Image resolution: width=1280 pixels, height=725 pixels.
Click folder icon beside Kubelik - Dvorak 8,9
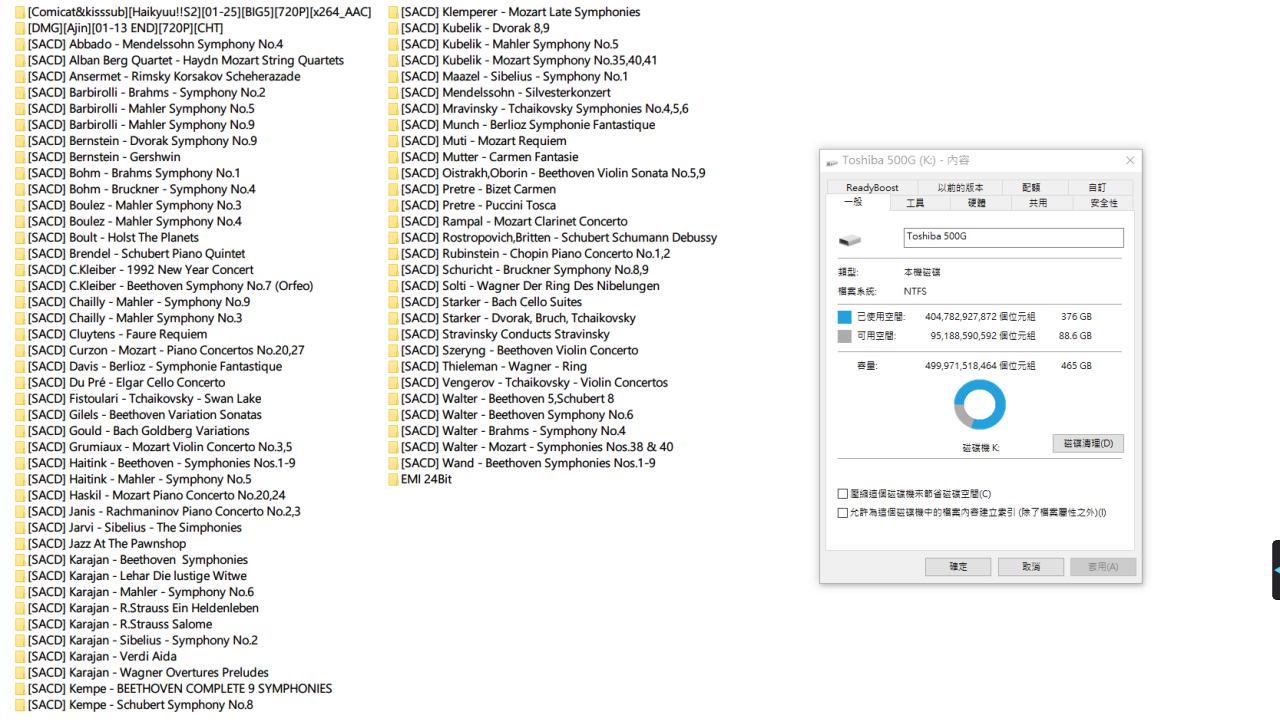click(393, 28)
